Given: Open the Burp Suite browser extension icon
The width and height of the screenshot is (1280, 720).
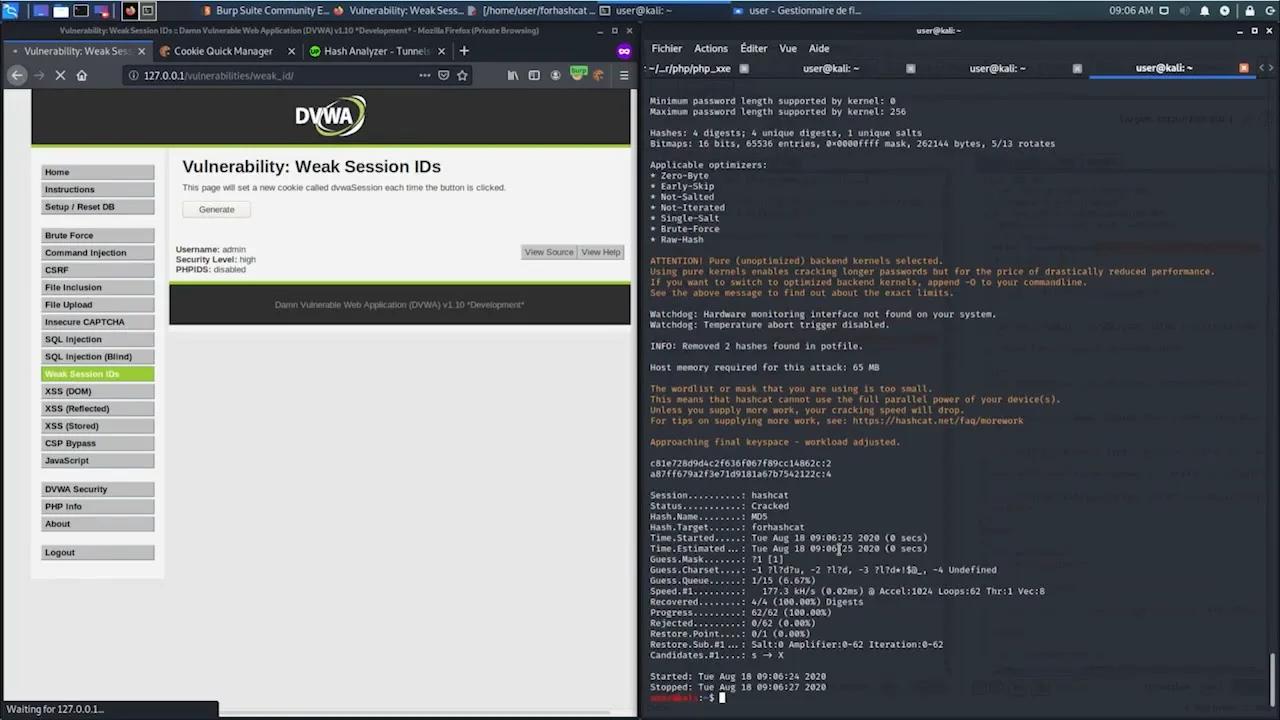Looking at the screenshot, I should (578, 75).
